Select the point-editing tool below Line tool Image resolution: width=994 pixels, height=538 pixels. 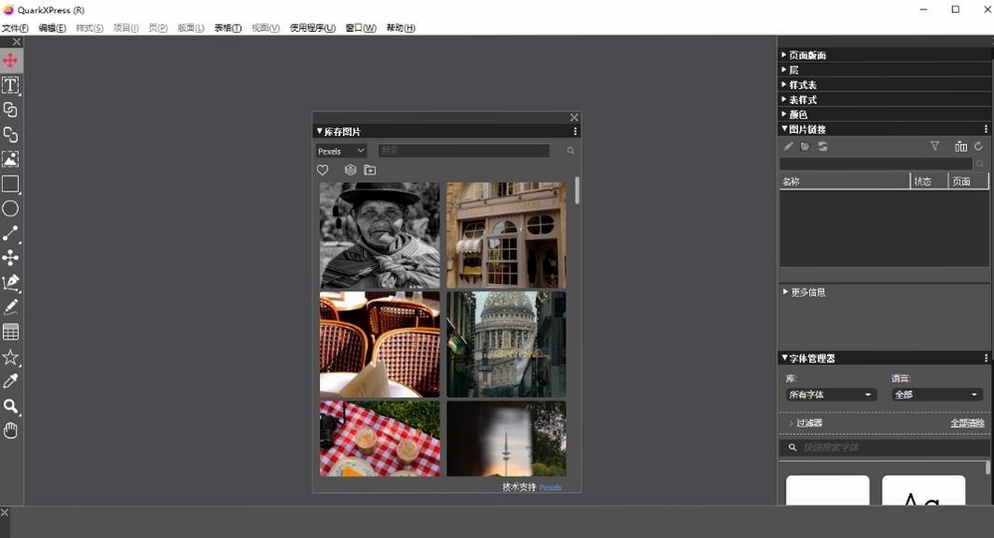pyautogui.click(x=11, y=258)
